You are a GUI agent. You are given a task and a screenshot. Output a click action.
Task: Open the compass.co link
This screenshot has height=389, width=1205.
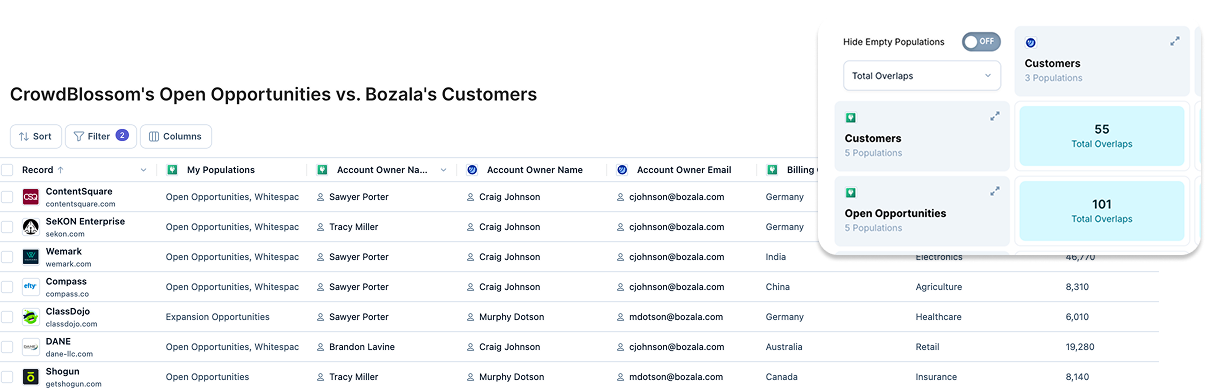(x=68, y=294)
